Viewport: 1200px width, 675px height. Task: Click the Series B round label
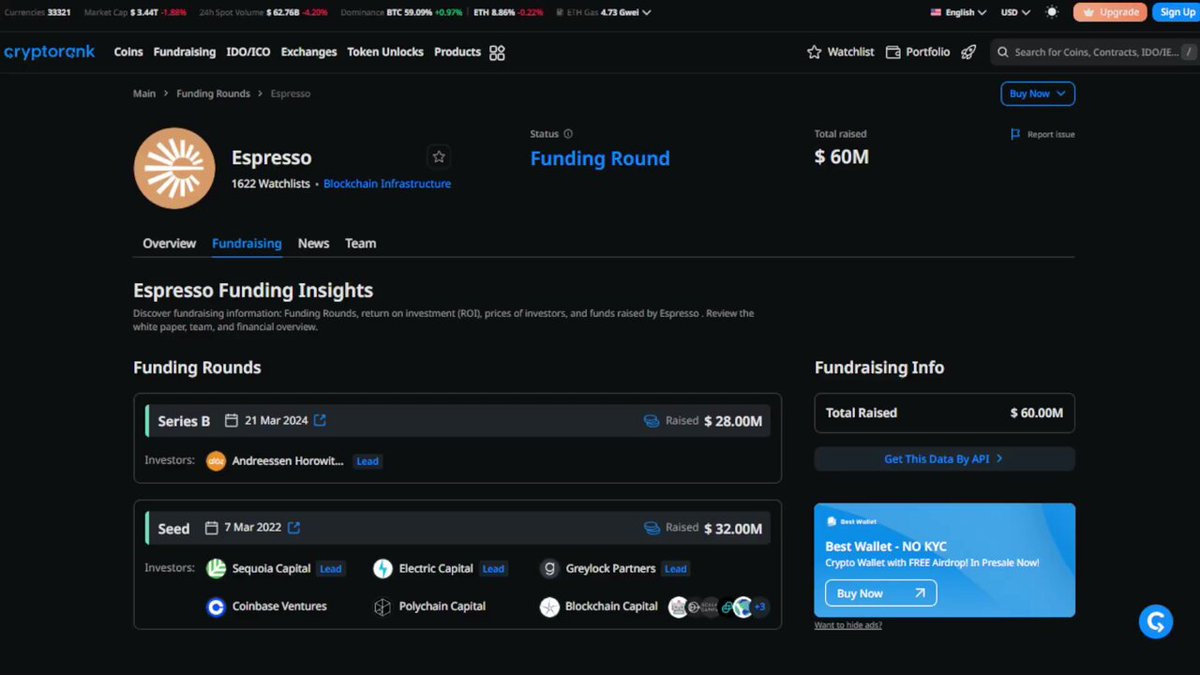coord(184,421)
